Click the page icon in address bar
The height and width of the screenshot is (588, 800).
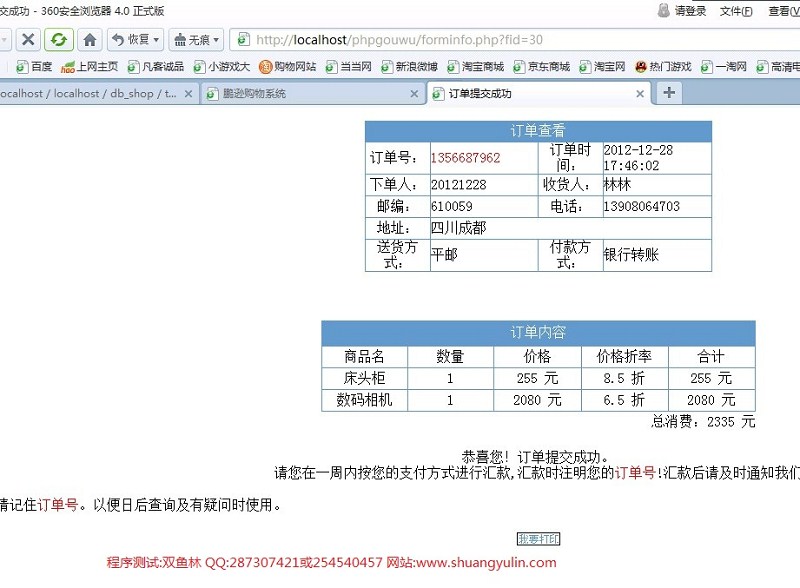243,39
